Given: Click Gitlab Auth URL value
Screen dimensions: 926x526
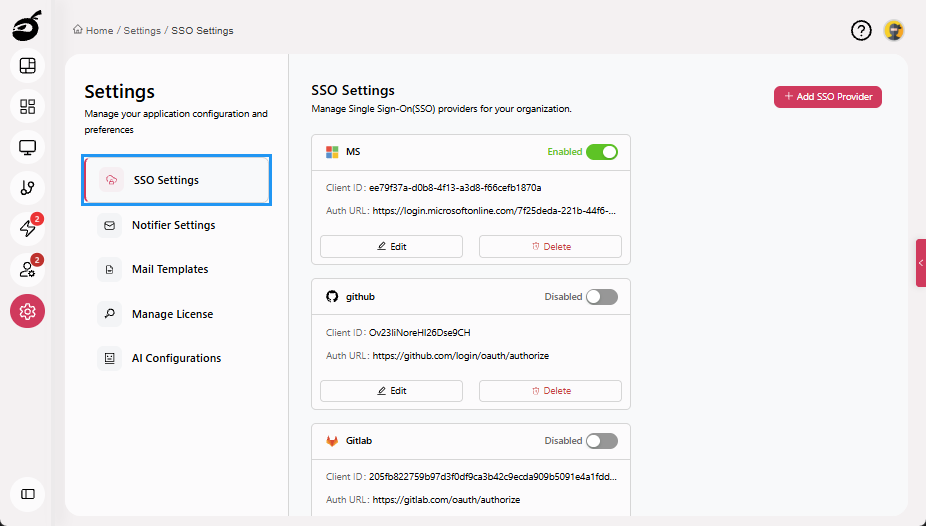Looking at the screenshot, I should pos(446,500).
